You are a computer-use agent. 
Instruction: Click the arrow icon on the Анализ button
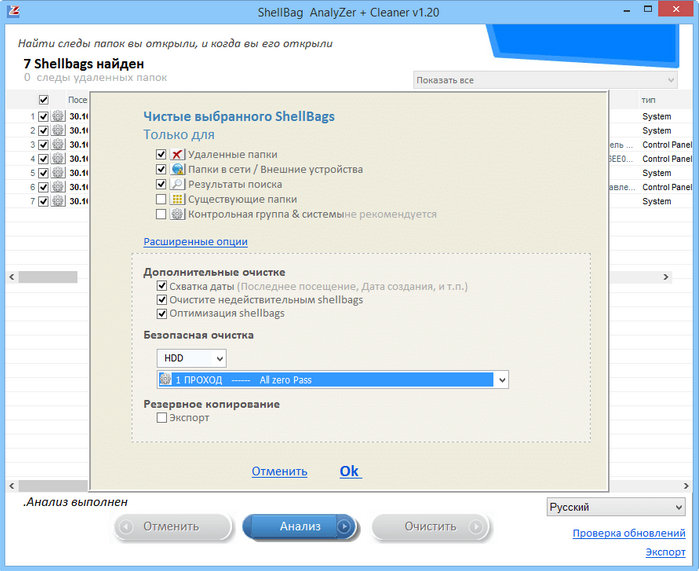(344, 526)
